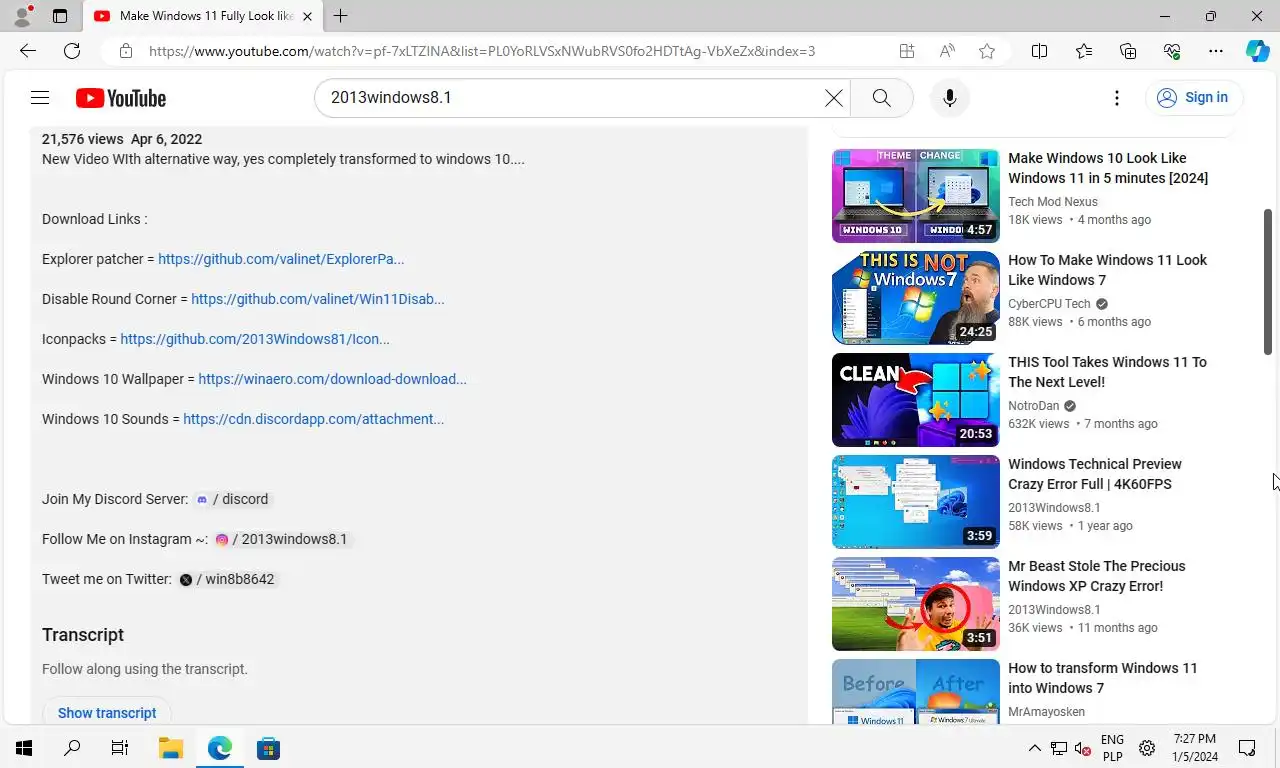1280x768 pixels.
Task: Activate Read aloud in address bar
Action: pyautogui.click(x=947, y=51)
